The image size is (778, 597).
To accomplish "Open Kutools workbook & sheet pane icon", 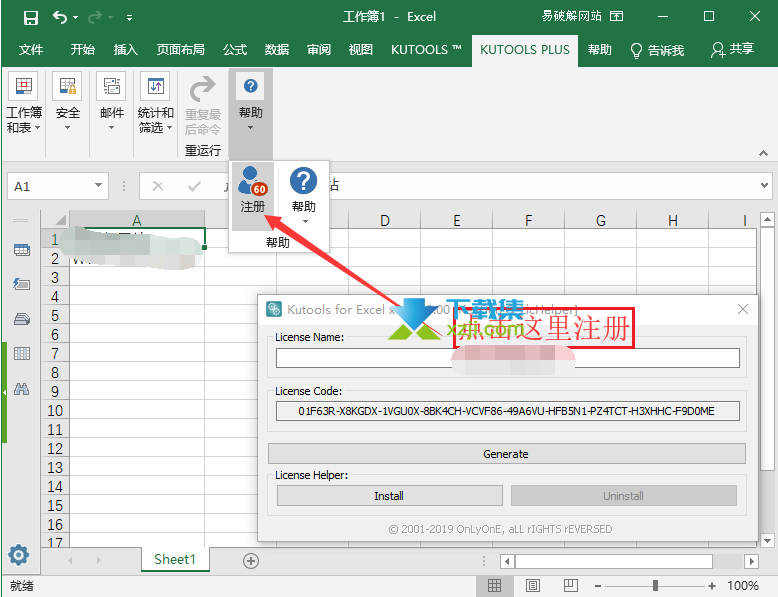I will click(x=22, y=250).
